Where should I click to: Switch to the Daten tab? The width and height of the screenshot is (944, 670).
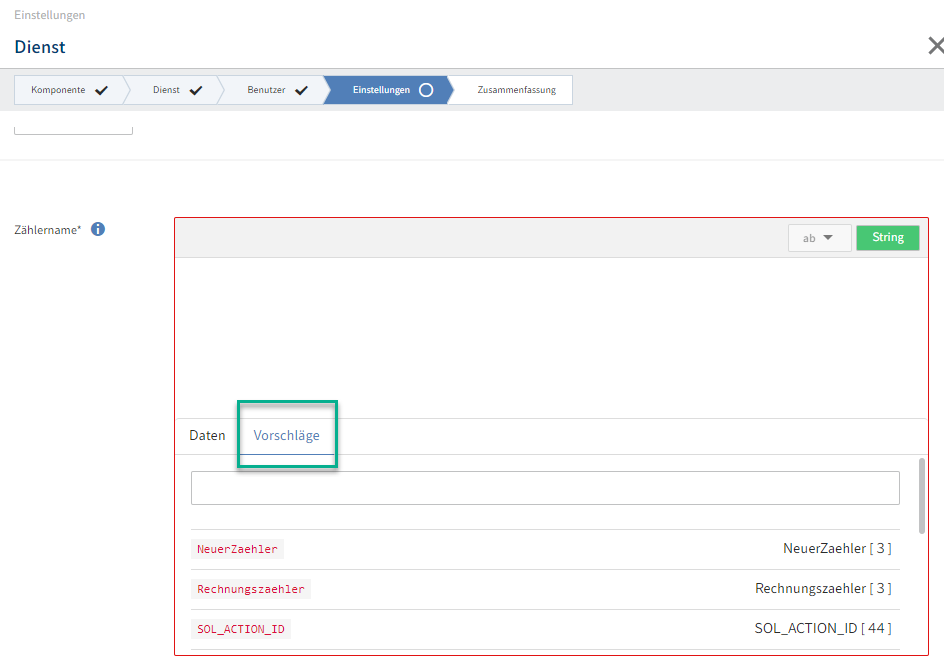(207, 436)
